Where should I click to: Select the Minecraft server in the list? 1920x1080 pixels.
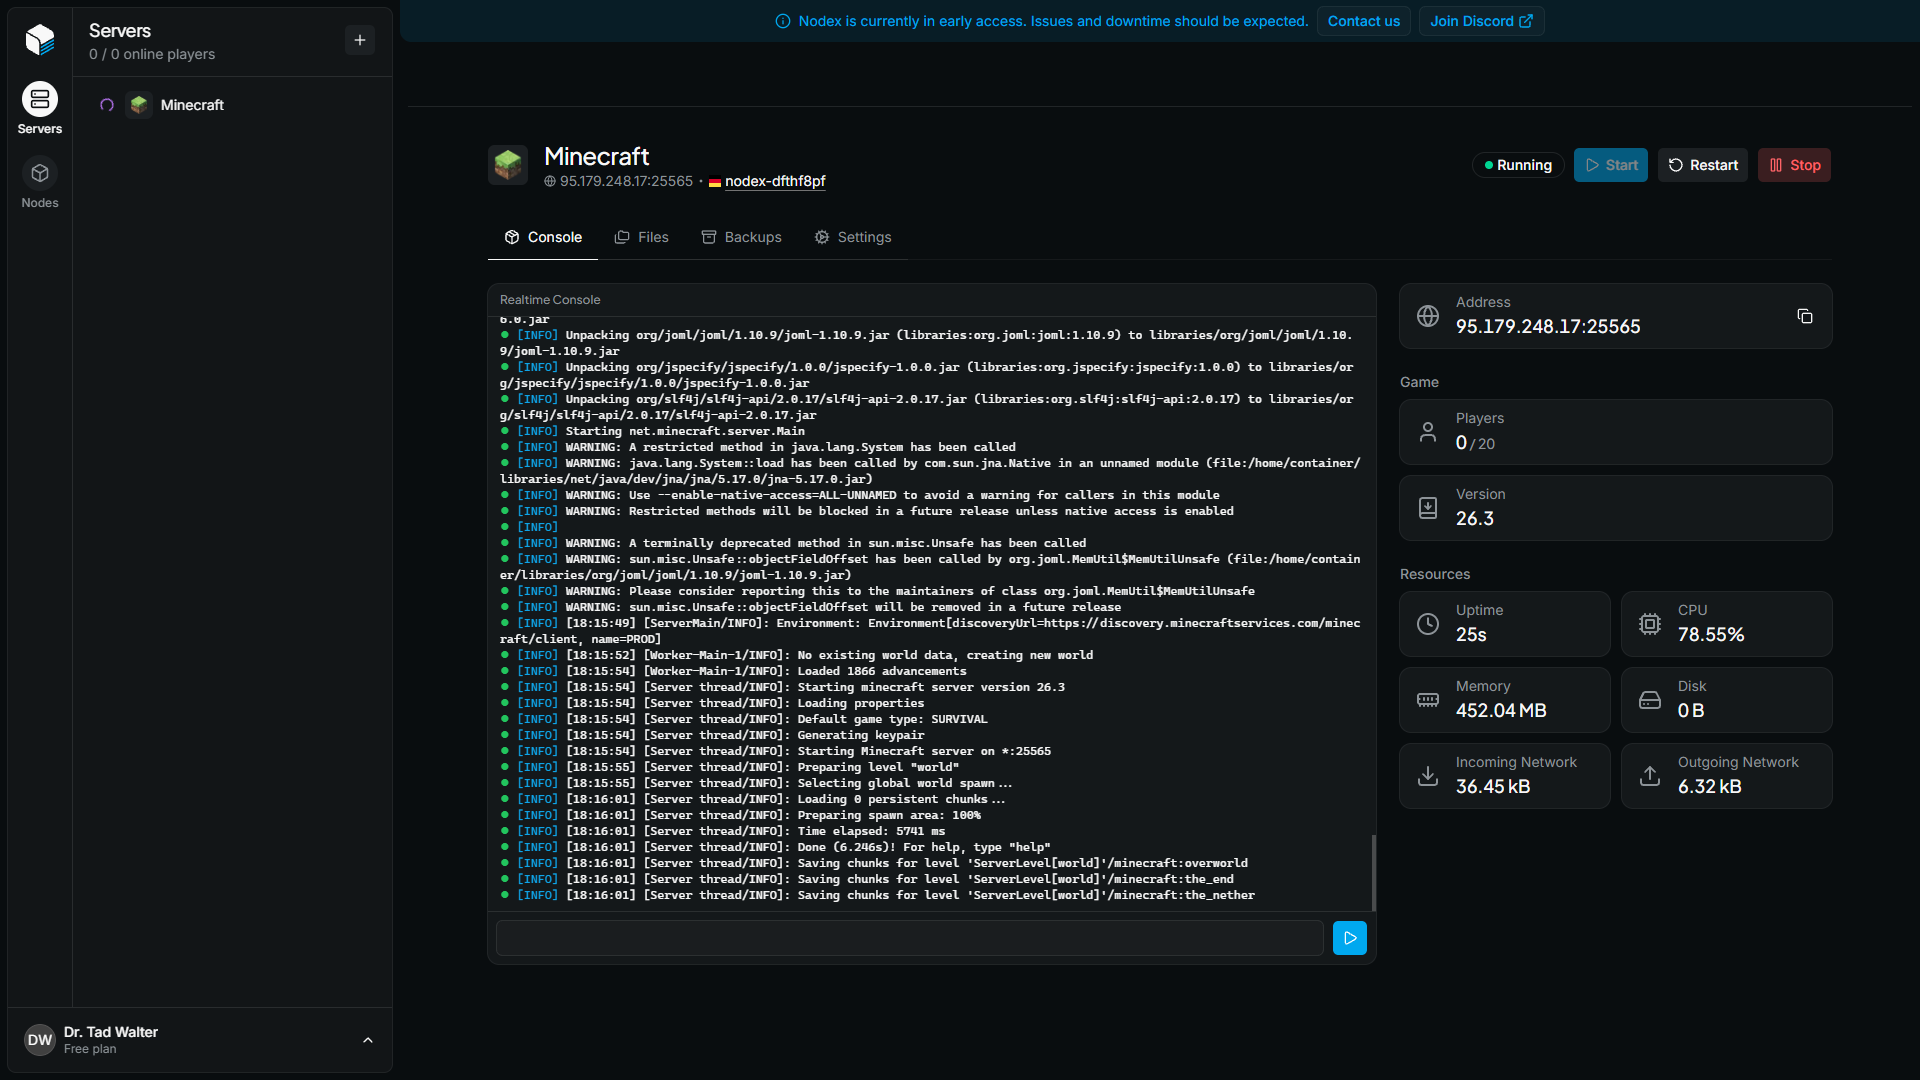click(232, 105)
